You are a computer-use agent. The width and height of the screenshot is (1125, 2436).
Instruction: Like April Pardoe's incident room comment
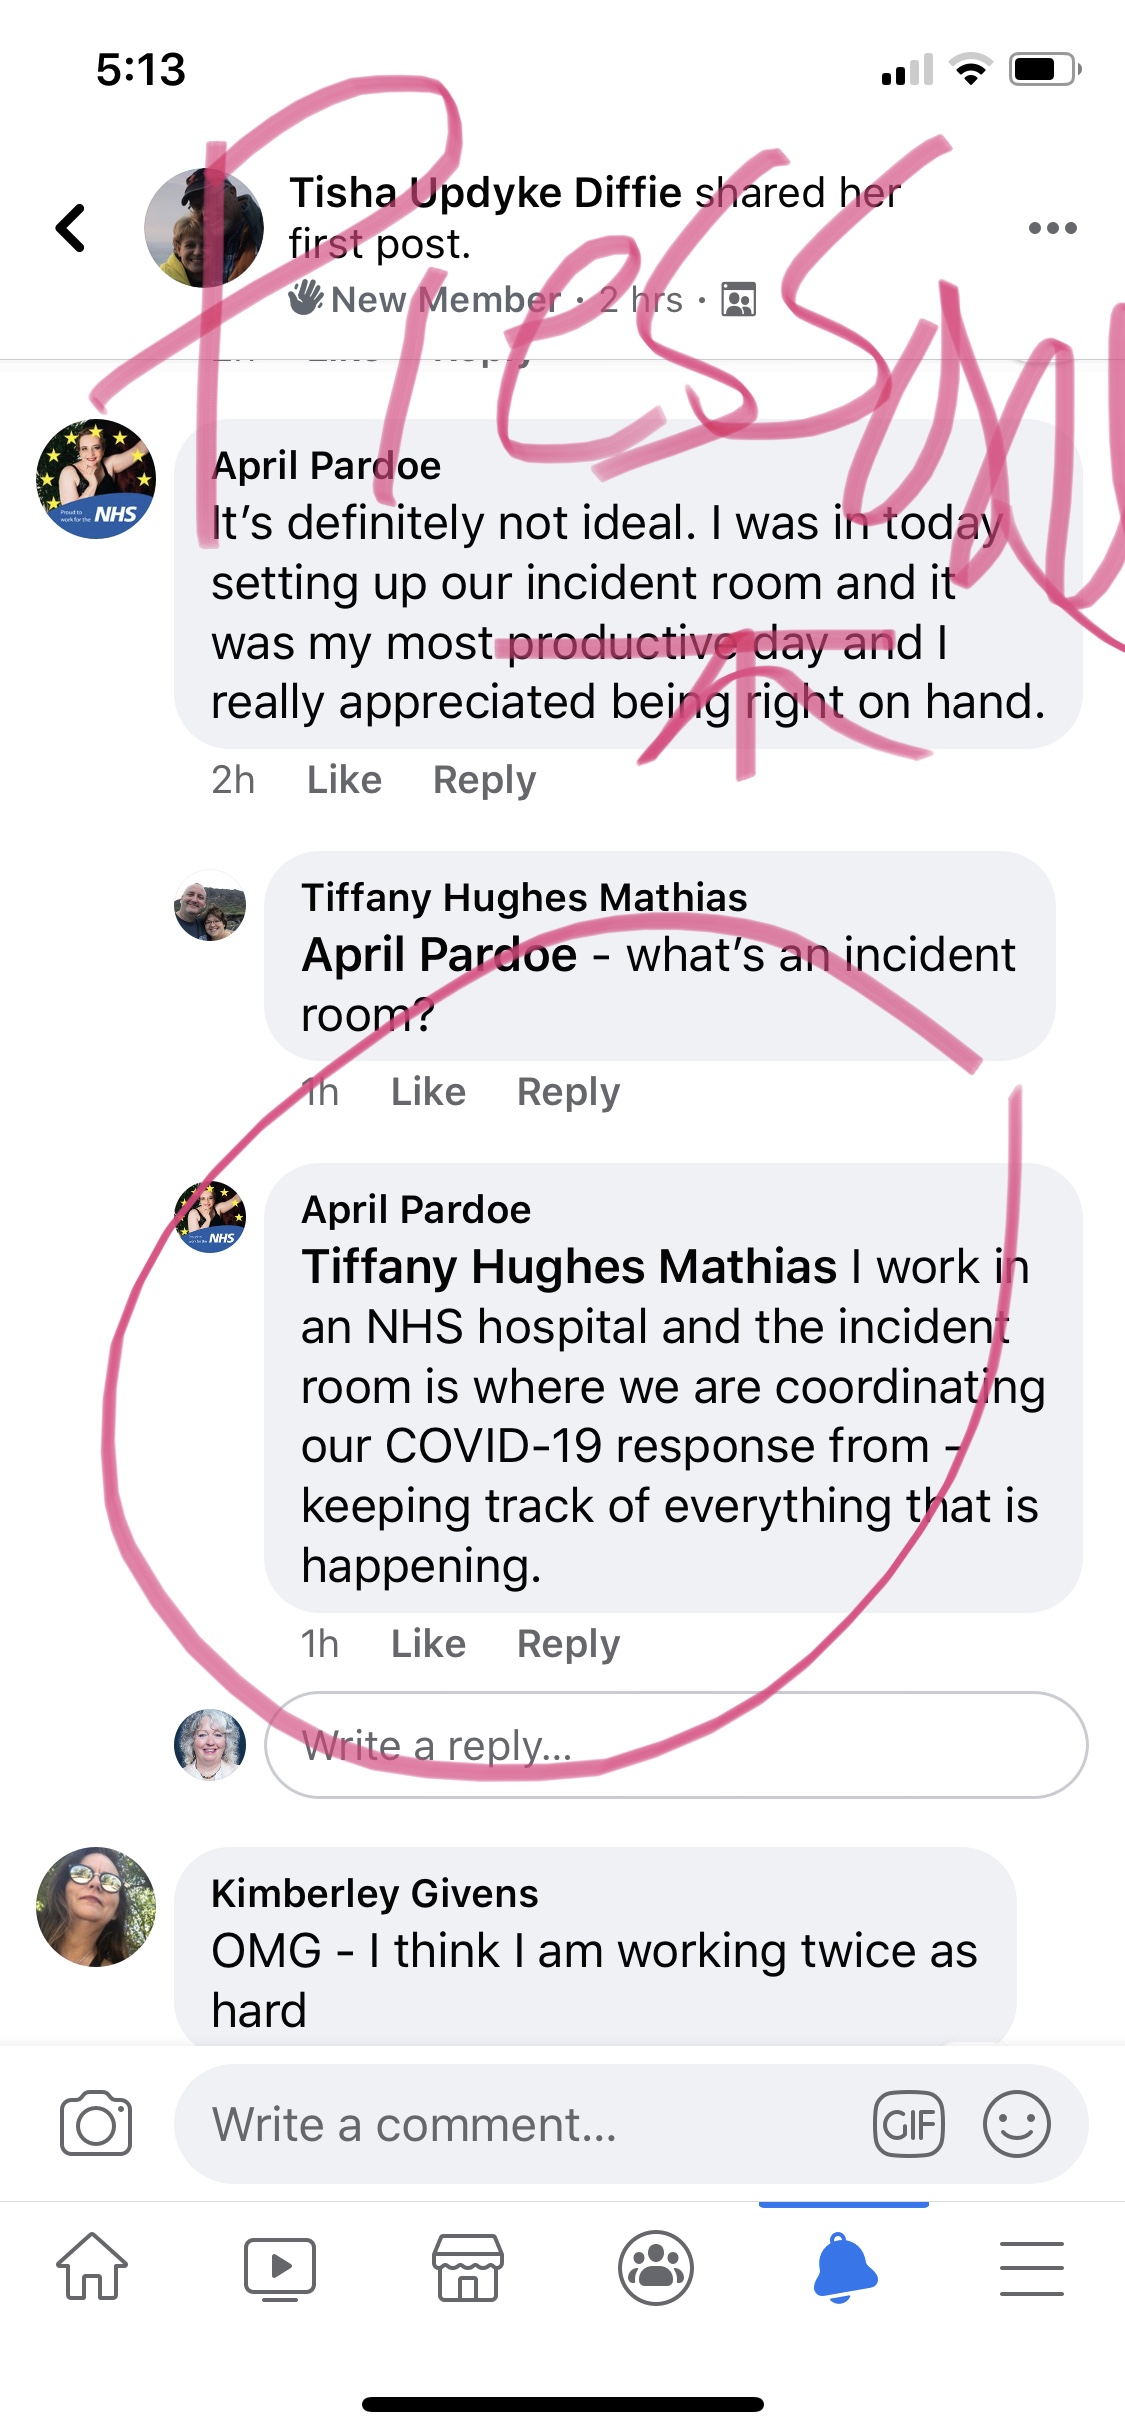[344, 780]
